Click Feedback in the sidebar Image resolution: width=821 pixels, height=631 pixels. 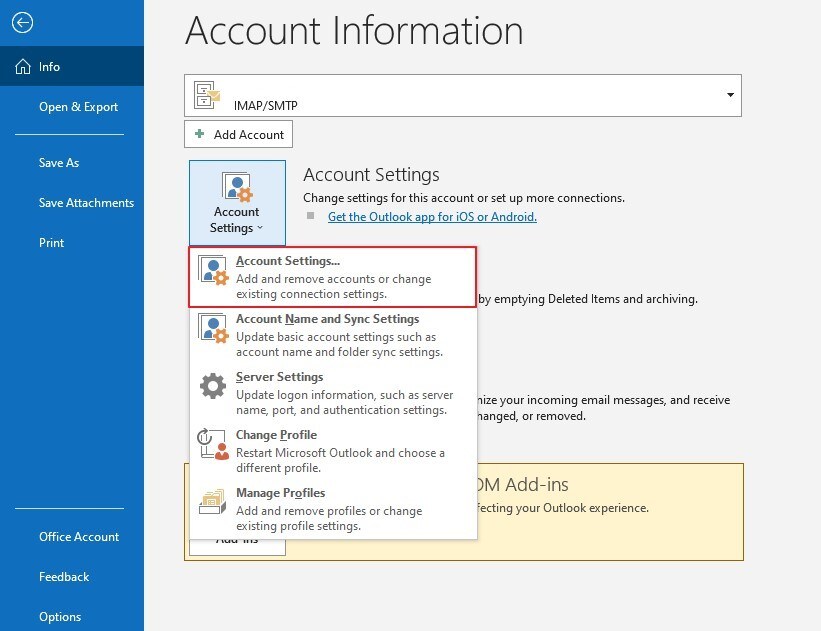pyautogui.click(x=64, y=577)
